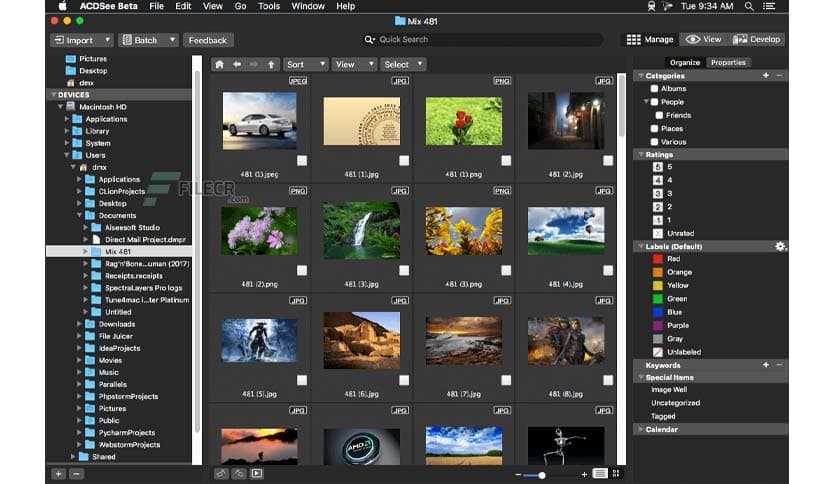Go back with the left arrow icon

(x=237, y=64)
